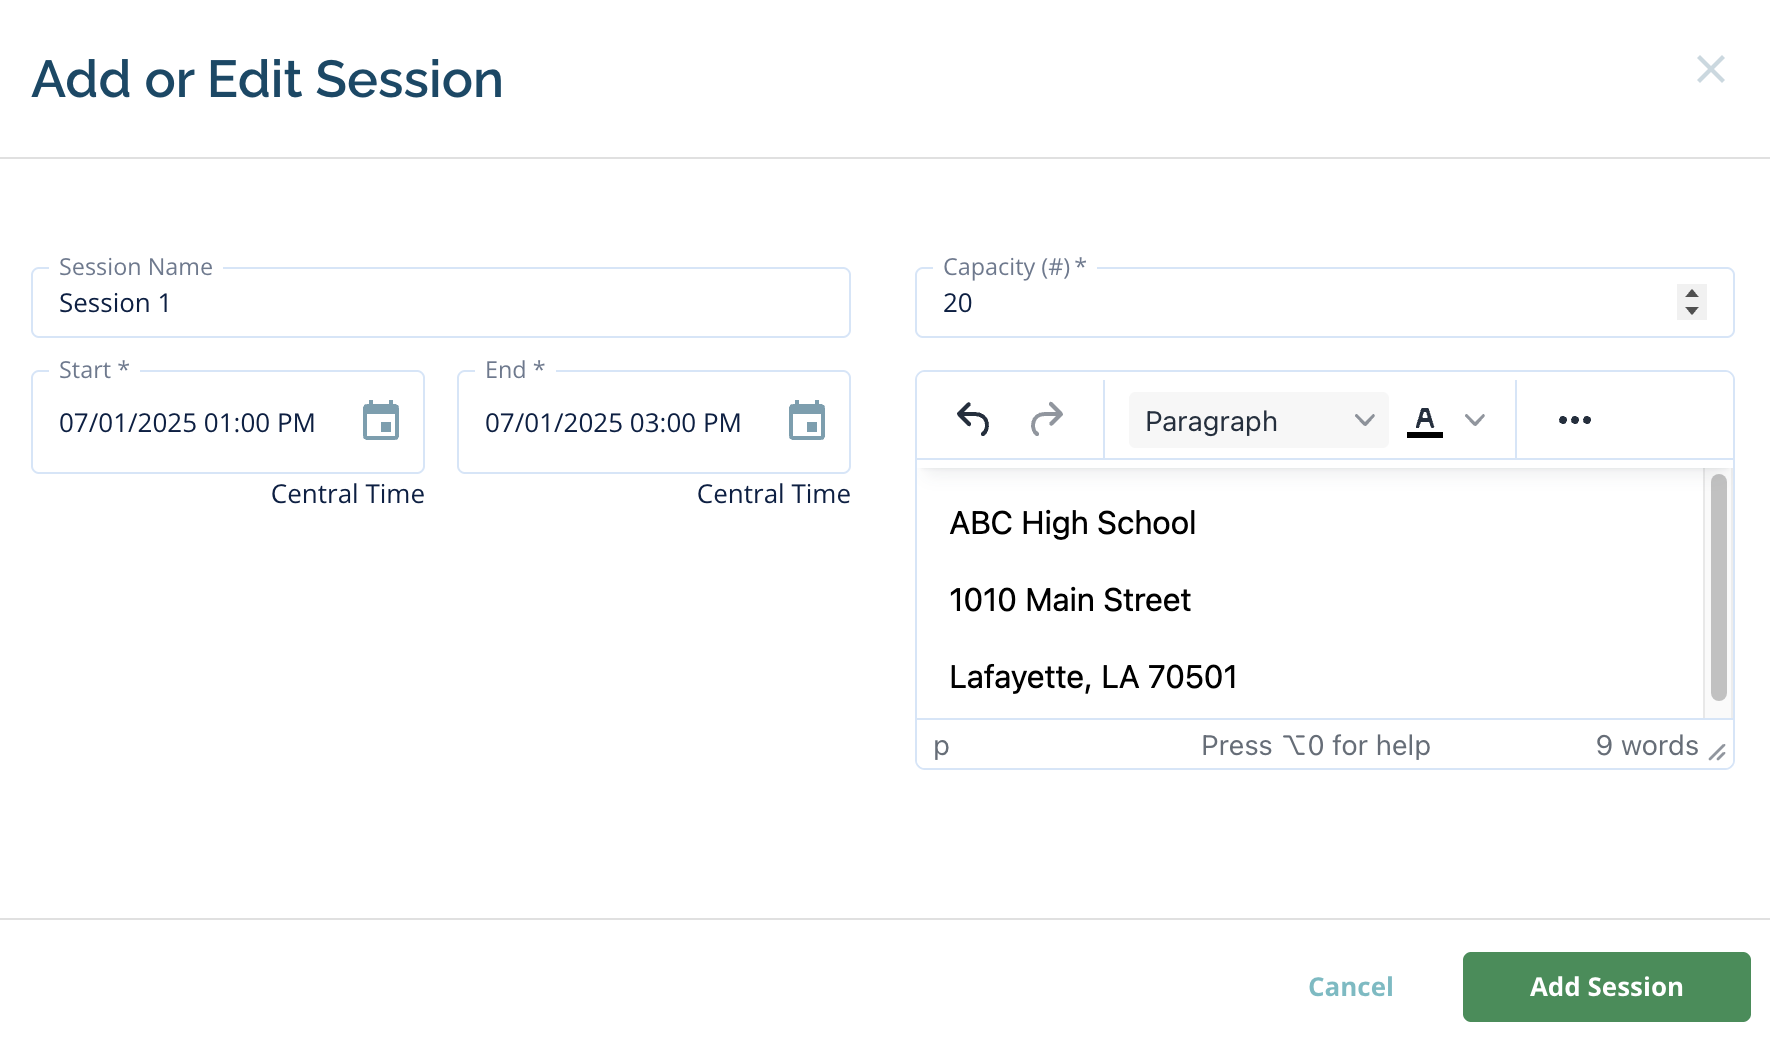This screenshot has width=1770, height=1046.
Task: Open the Start date calendar picker
Action: pyautogui.click(x=381, y=421)
